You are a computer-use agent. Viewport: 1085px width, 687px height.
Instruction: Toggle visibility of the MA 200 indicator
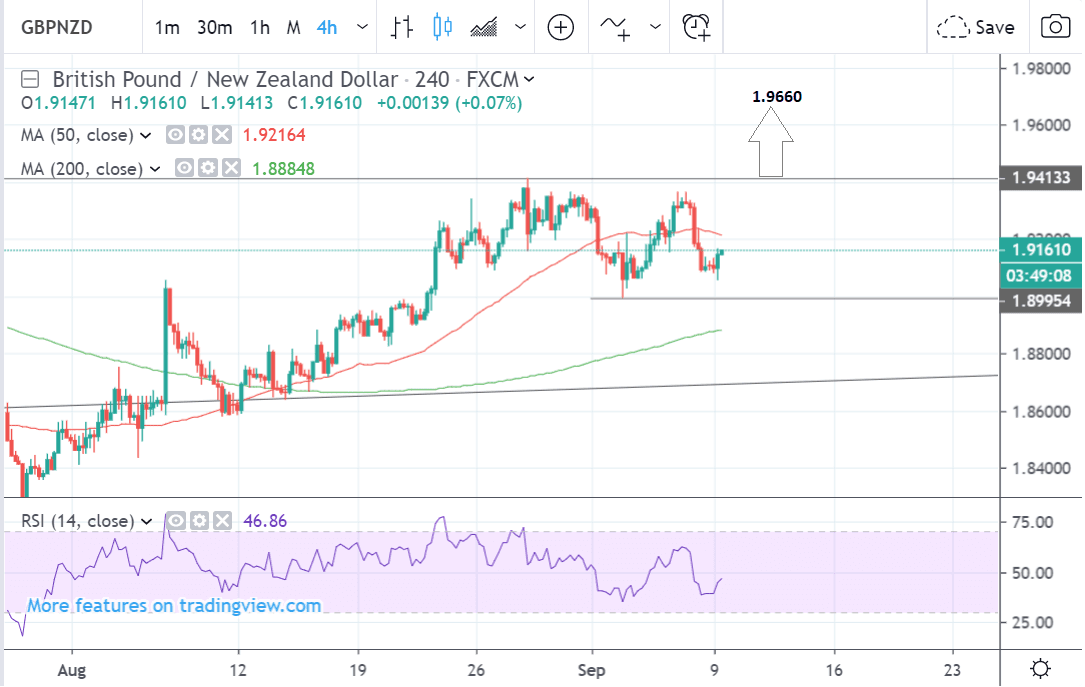pyautogui.click(x=185, y=169)
